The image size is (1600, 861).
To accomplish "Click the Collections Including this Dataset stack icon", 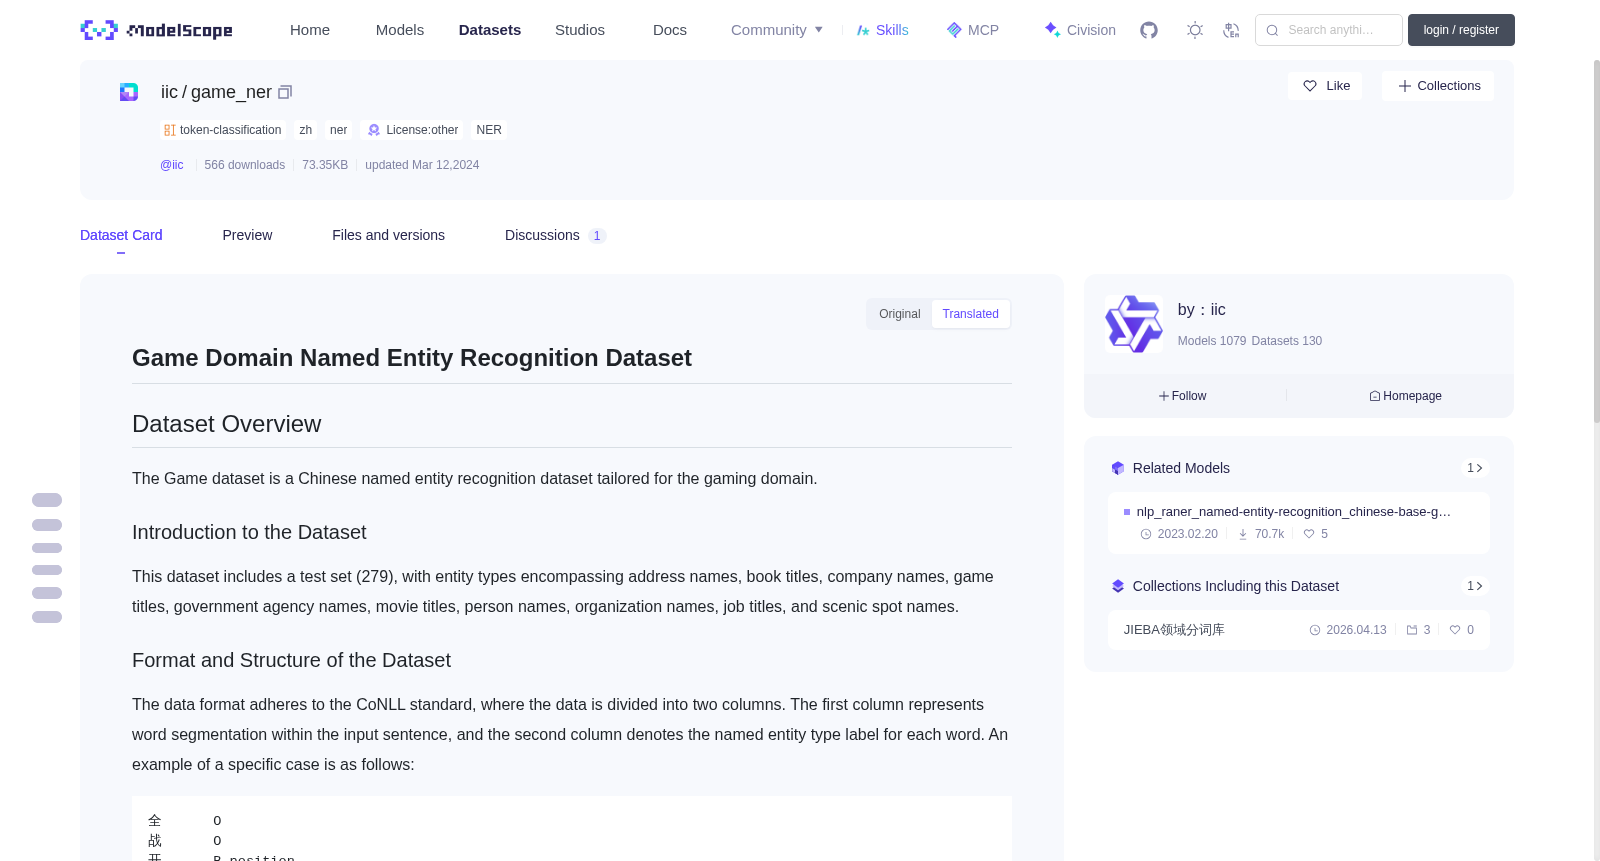I will coord(1118,586).
